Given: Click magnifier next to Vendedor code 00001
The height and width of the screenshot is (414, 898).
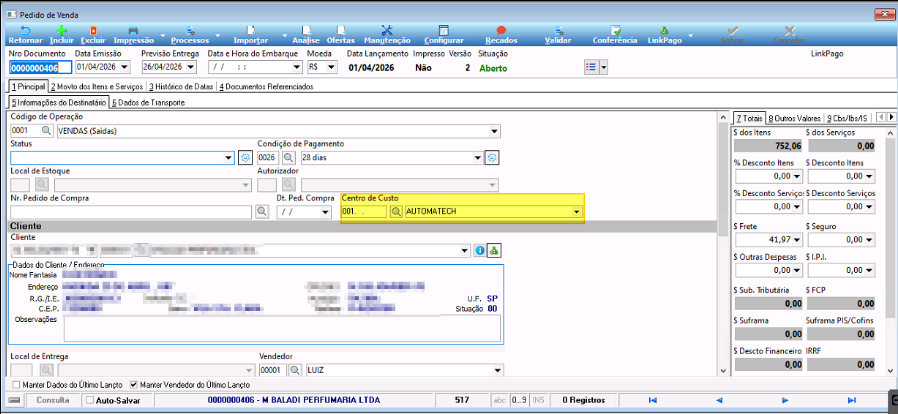Looking at the screenshot, I should pyautogui.click(x=294, y=370).
